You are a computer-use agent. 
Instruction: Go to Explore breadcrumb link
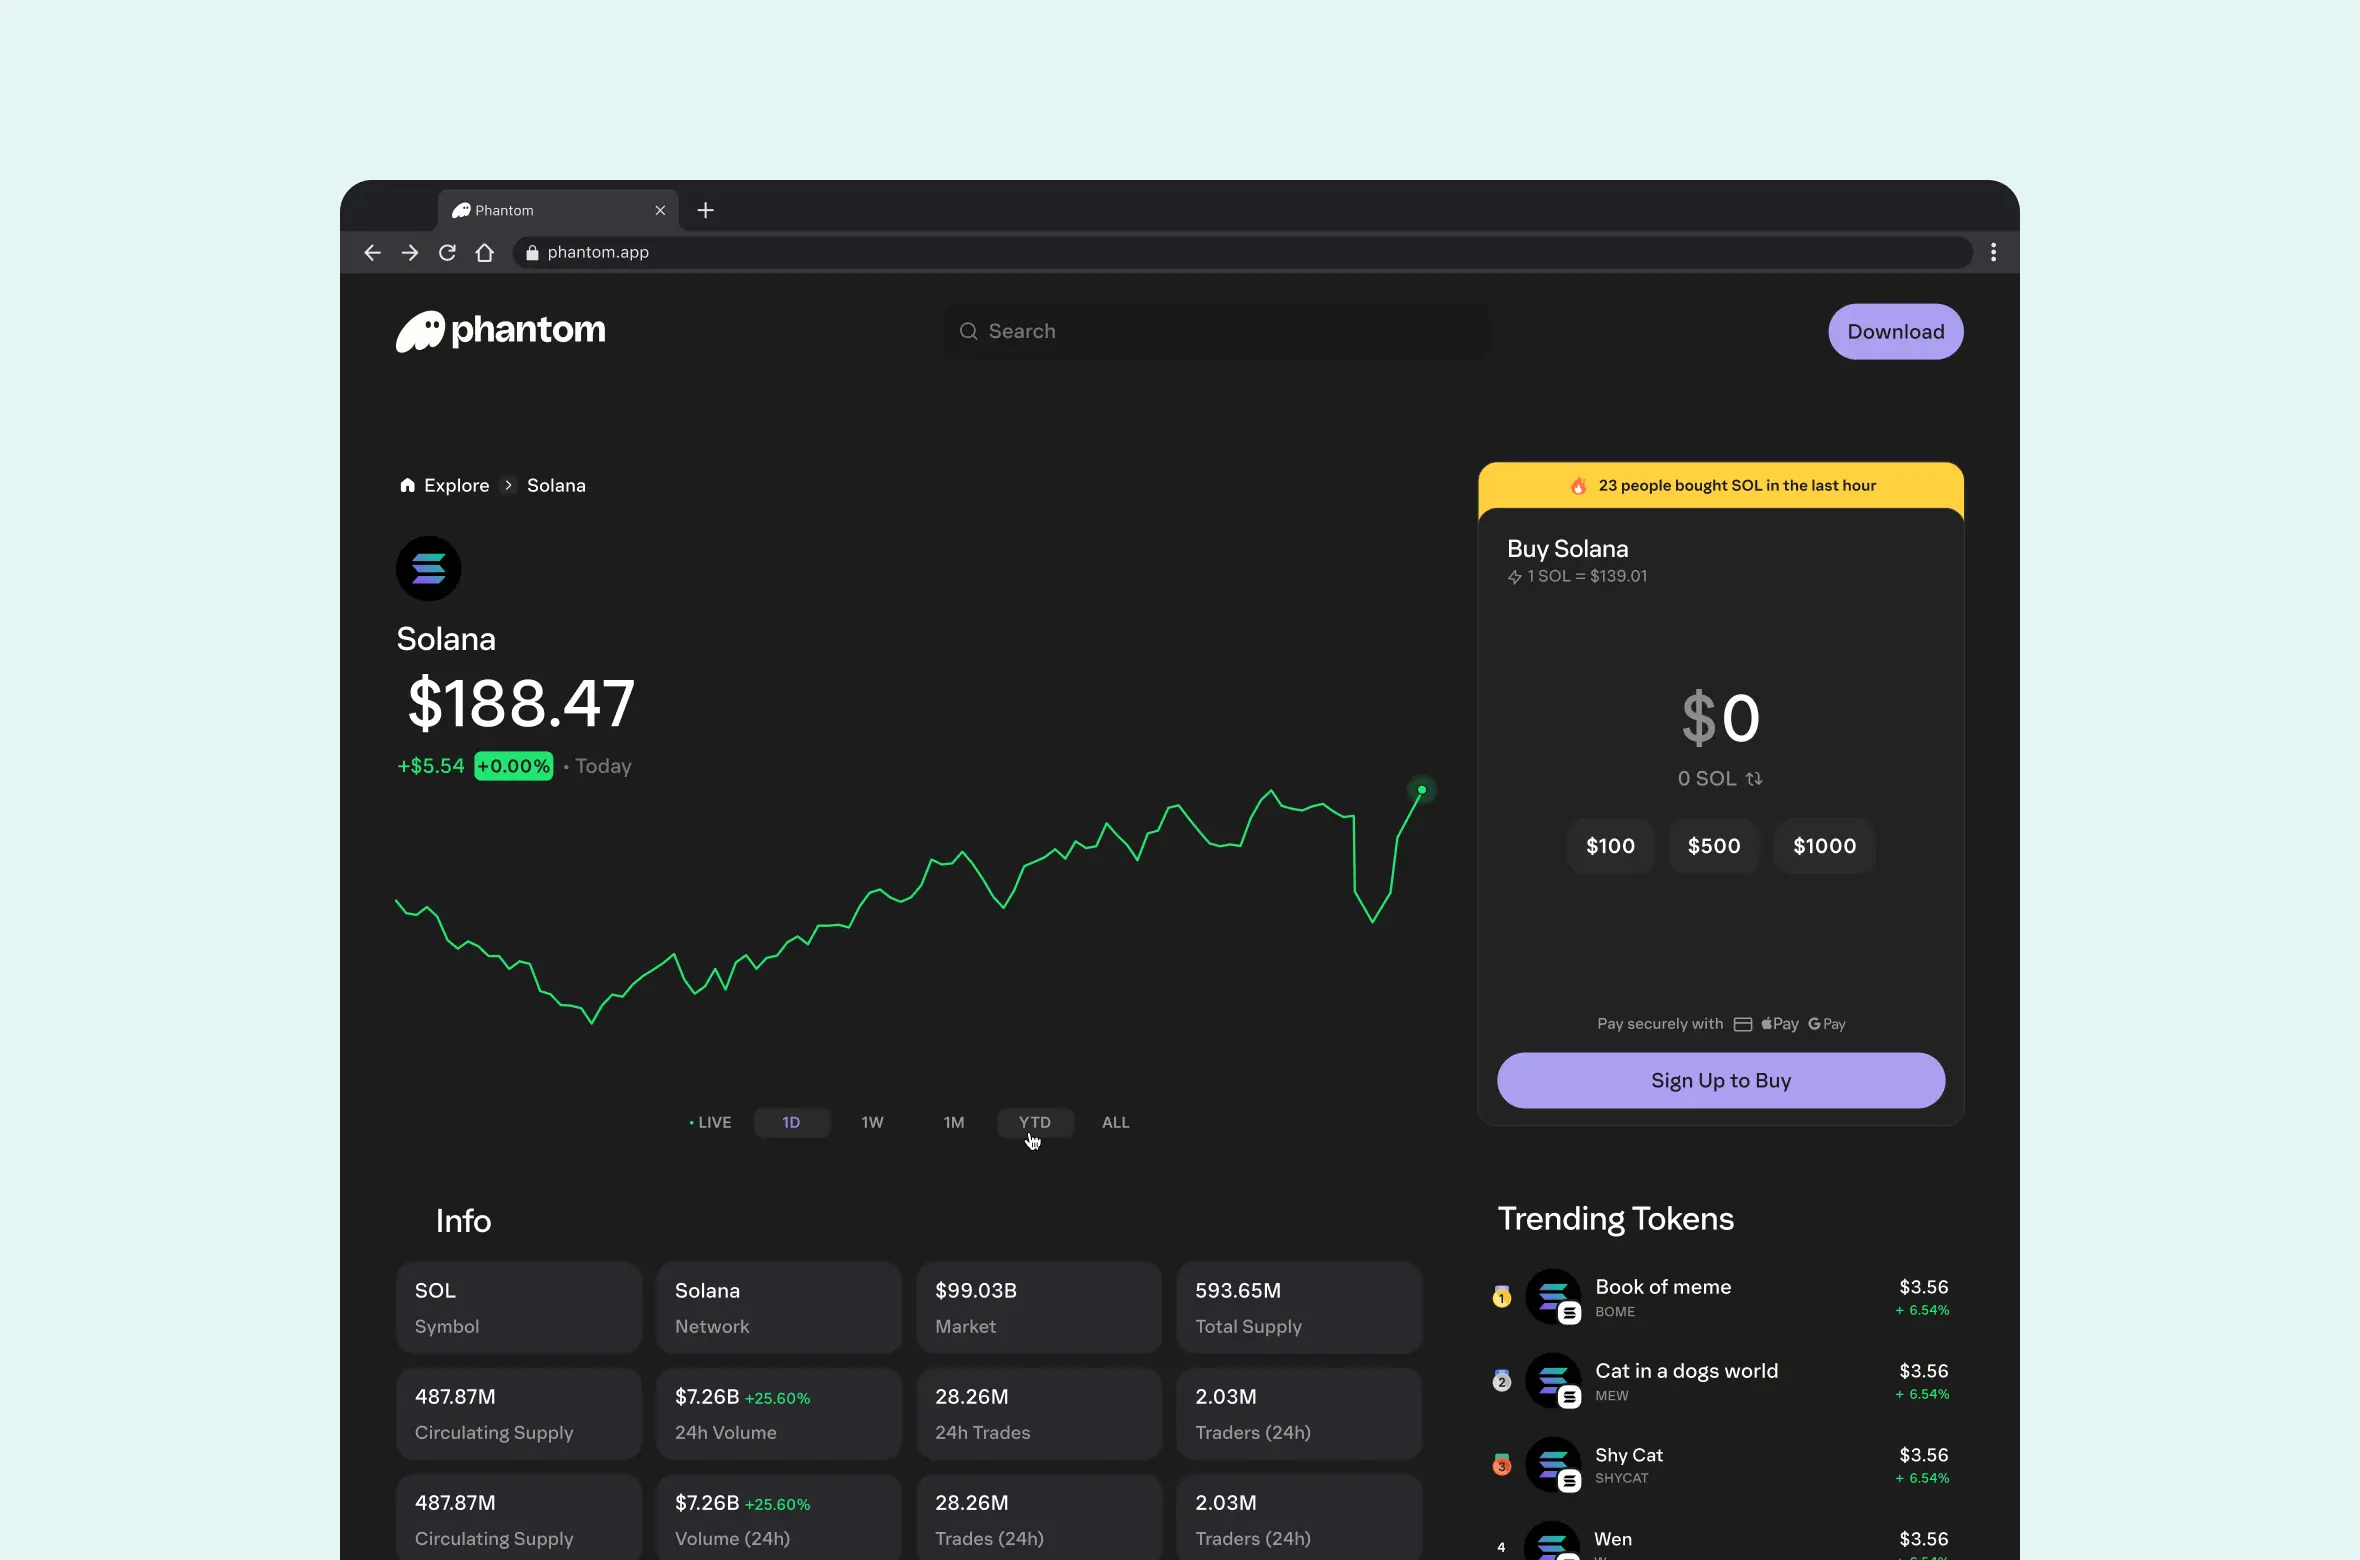[x=457, y=485]
